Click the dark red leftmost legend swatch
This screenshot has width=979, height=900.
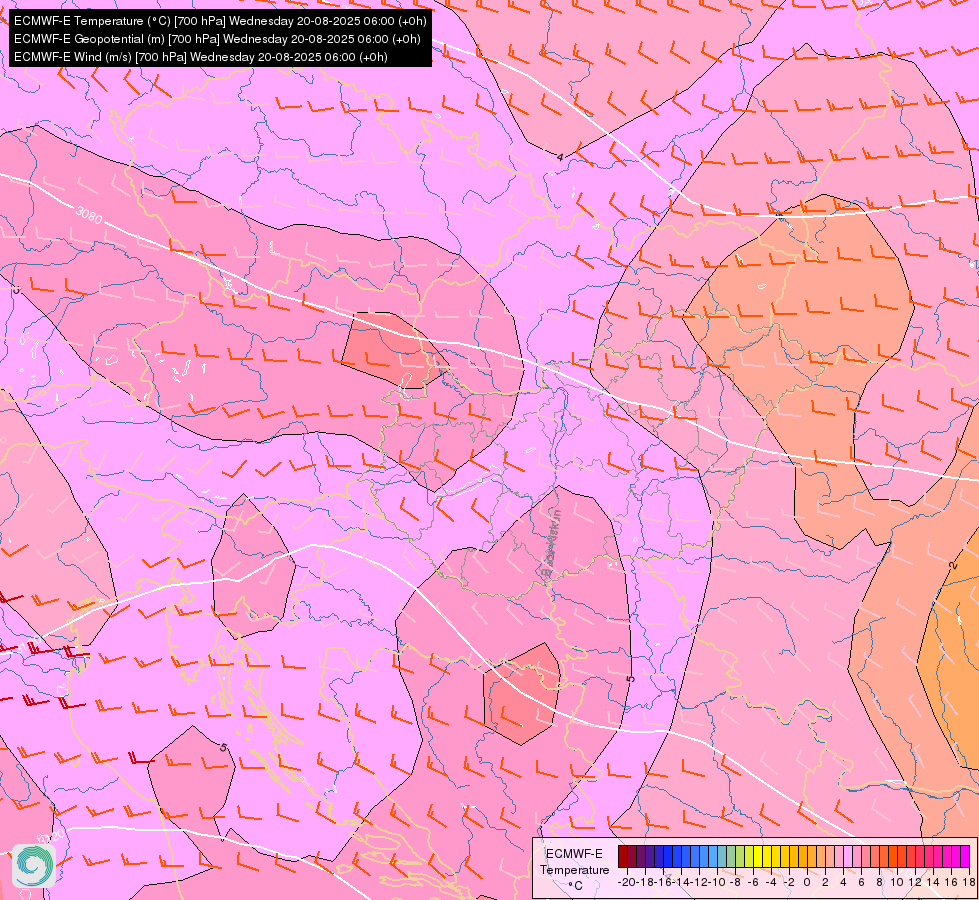pyautogui.click(x=623, y=856)
